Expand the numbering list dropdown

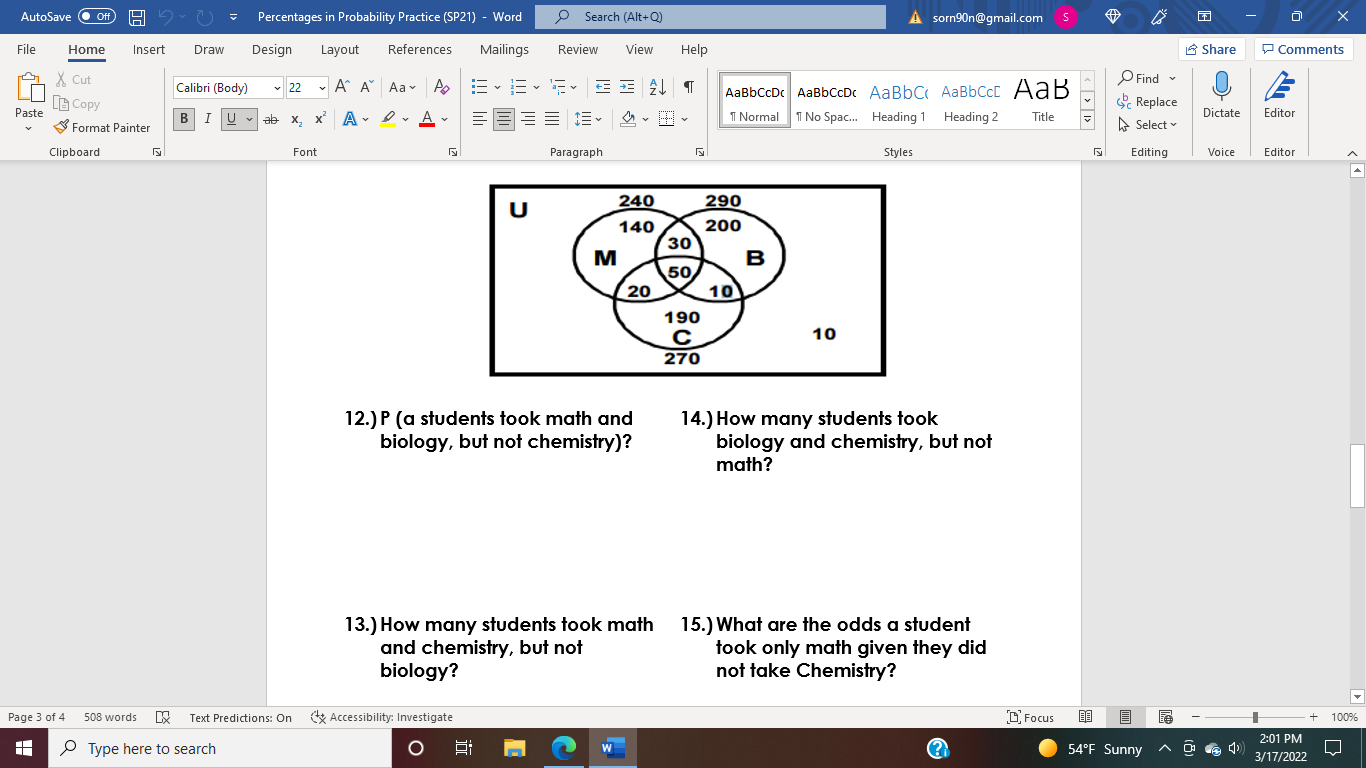(536, 87)
